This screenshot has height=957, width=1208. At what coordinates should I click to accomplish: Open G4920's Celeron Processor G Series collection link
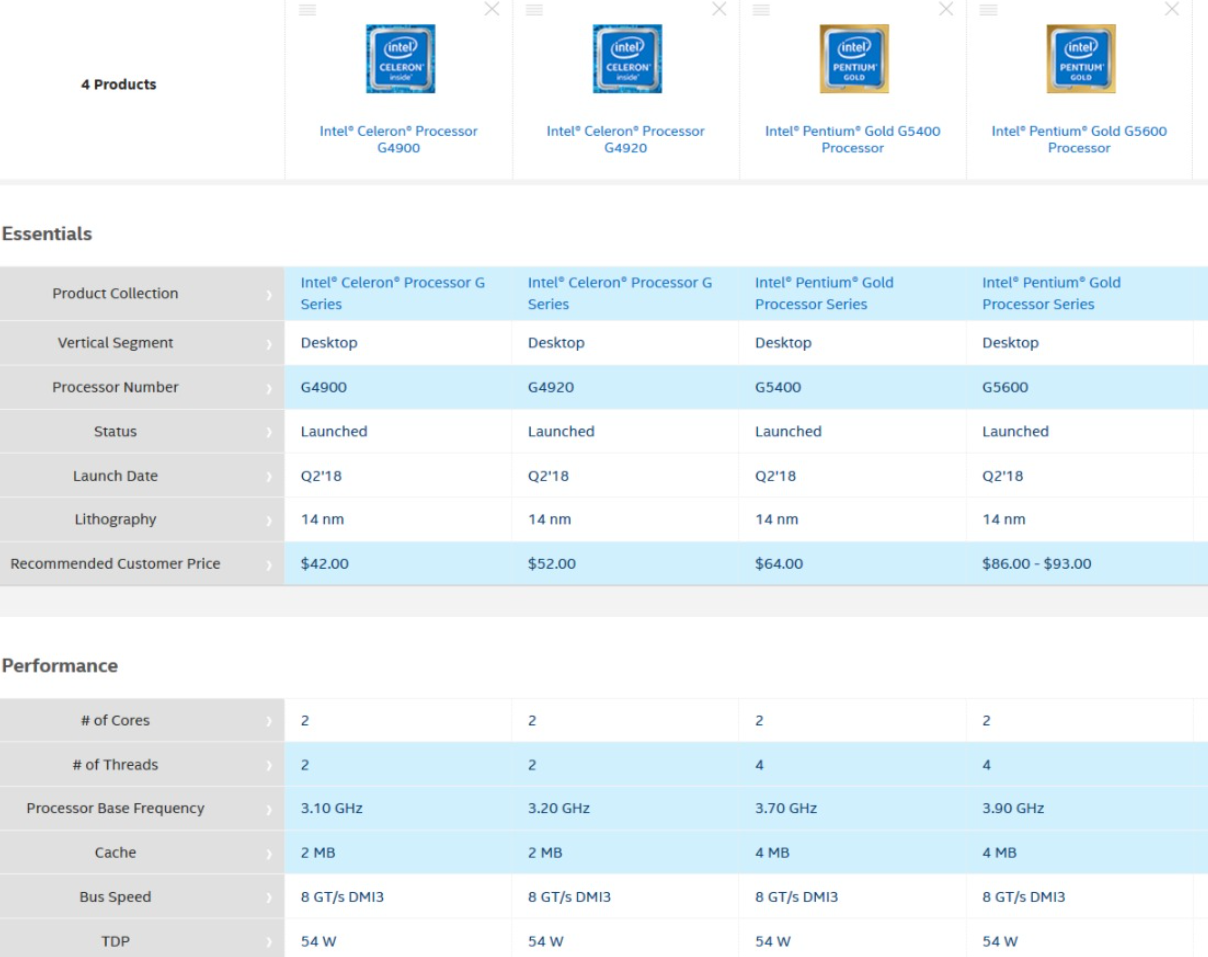620,293
